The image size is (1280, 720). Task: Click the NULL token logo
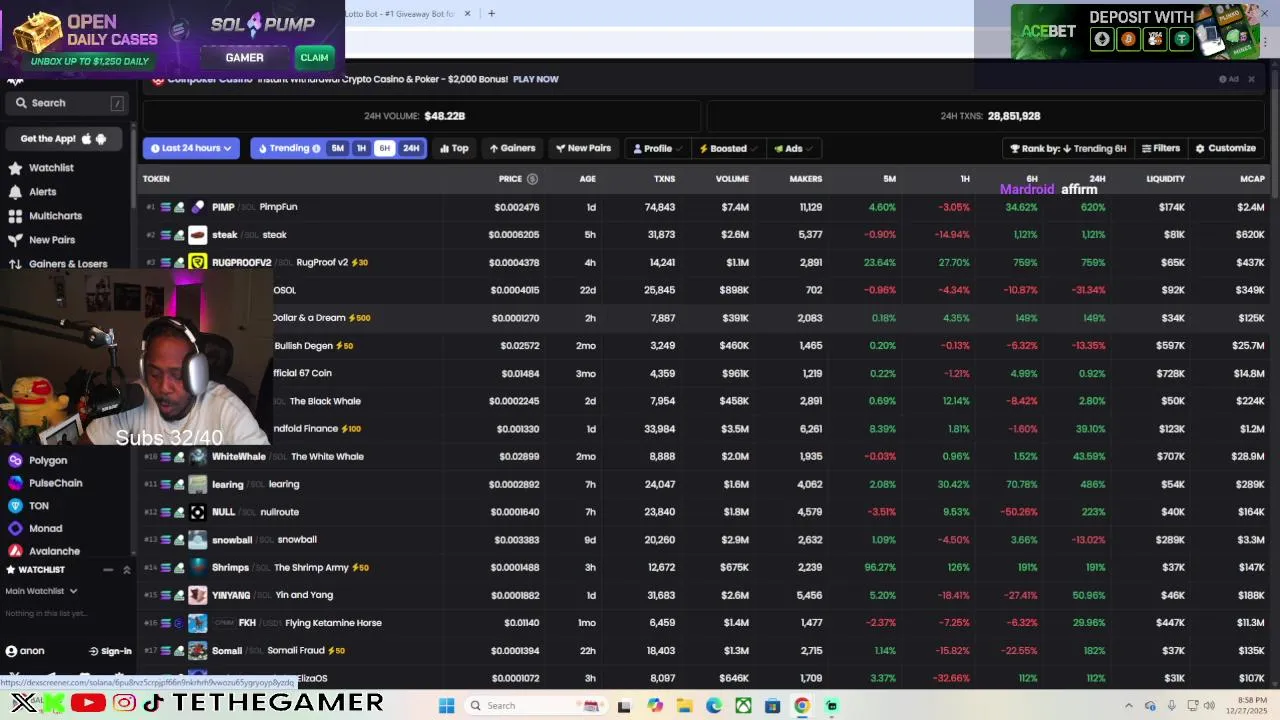click(197, 512)
